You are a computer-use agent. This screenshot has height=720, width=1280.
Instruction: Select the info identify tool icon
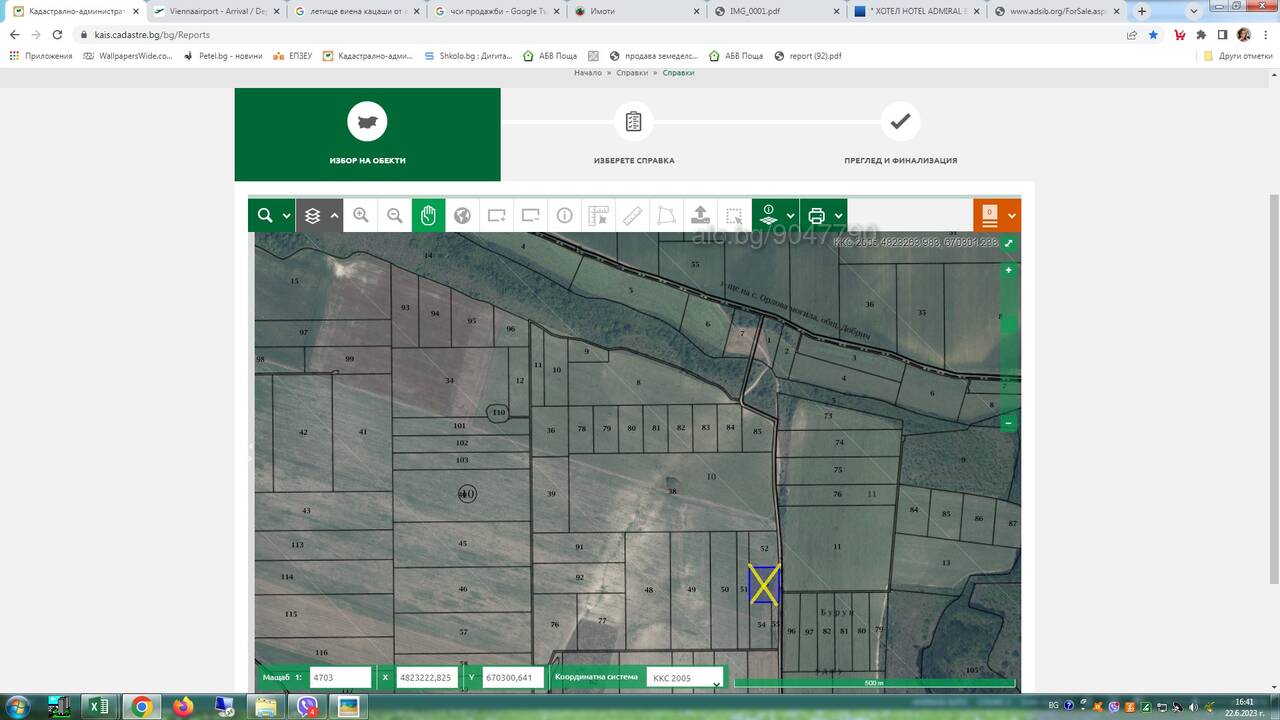(565, 215)
